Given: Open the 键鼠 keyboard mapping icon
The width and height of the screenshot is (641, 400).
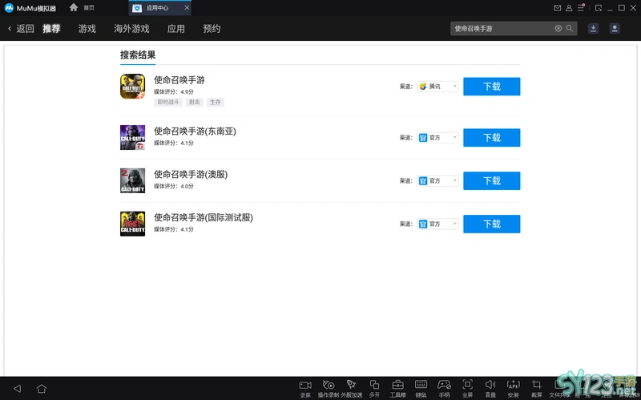Looking at the screenshot, I should pyautogui.click(x=421, y=385).
